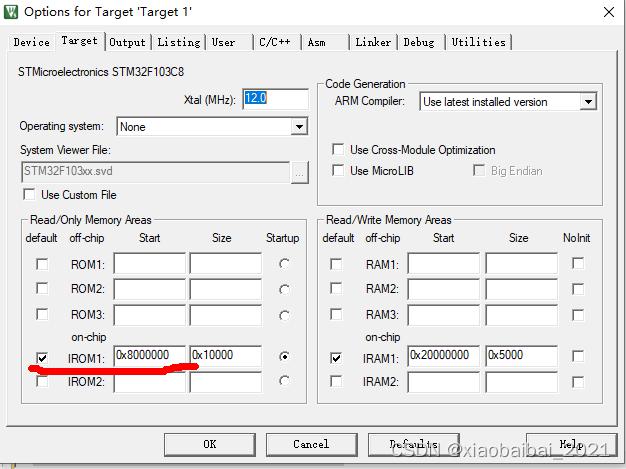This screenshot has width=626, height=469.
Task: Select the C/C++ tab
Action: tap(275, 42)
